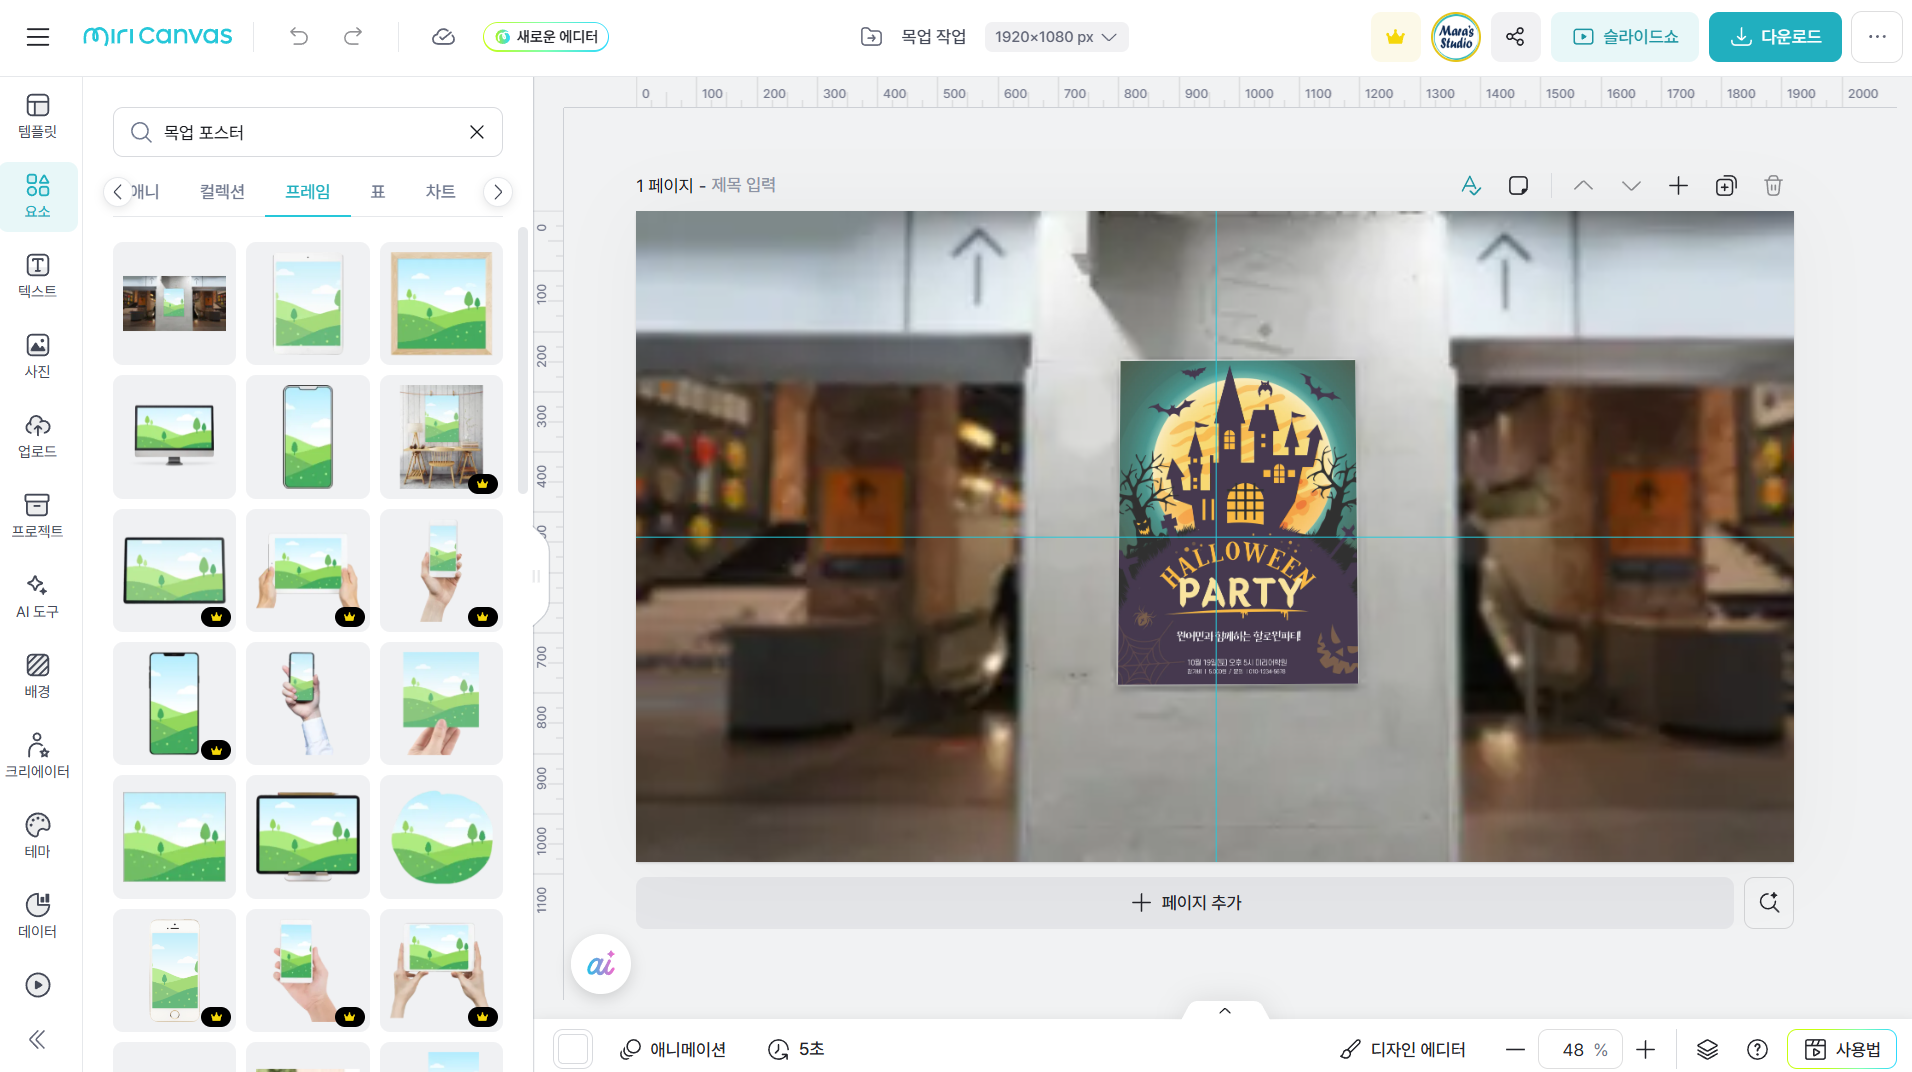Click the white page background color swatch

(x=573, y=1049)
